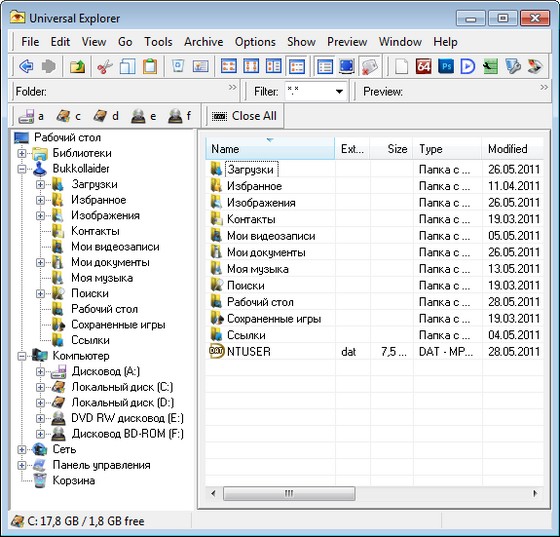Go up one folder level icon

pos(78,66)
